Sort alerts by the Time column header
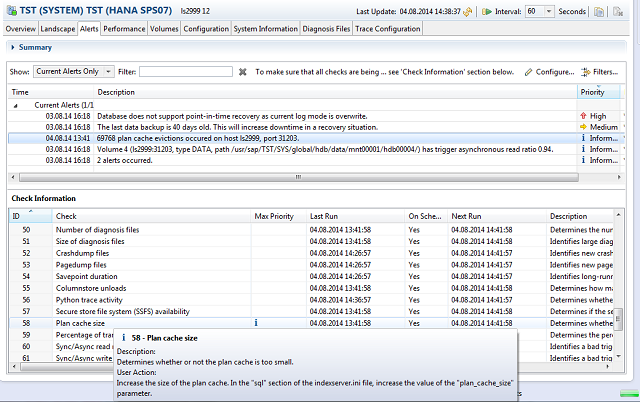Screen dimensions: 640x402 click(x=51, y=92)
